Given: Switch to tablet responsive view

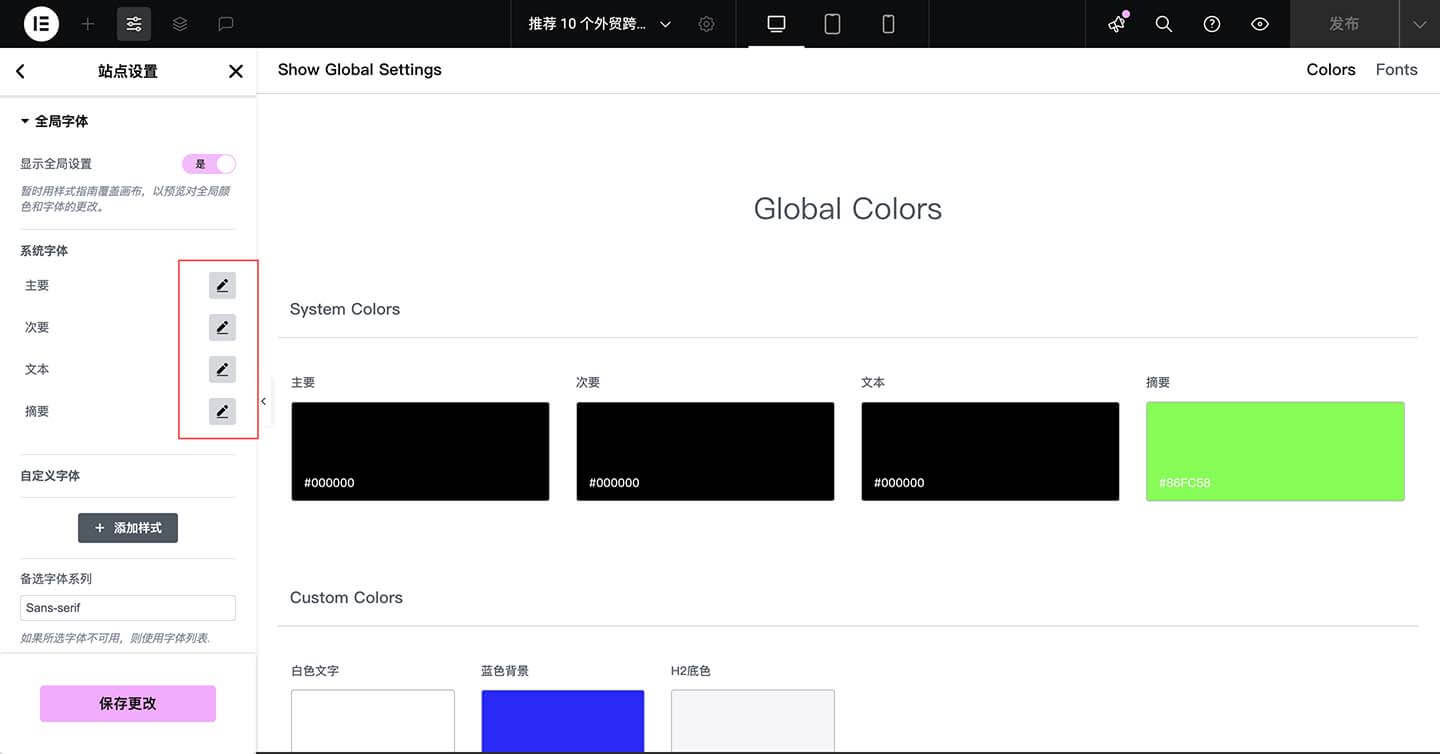Looking at the screenshot, I should [x=832, y=24].
